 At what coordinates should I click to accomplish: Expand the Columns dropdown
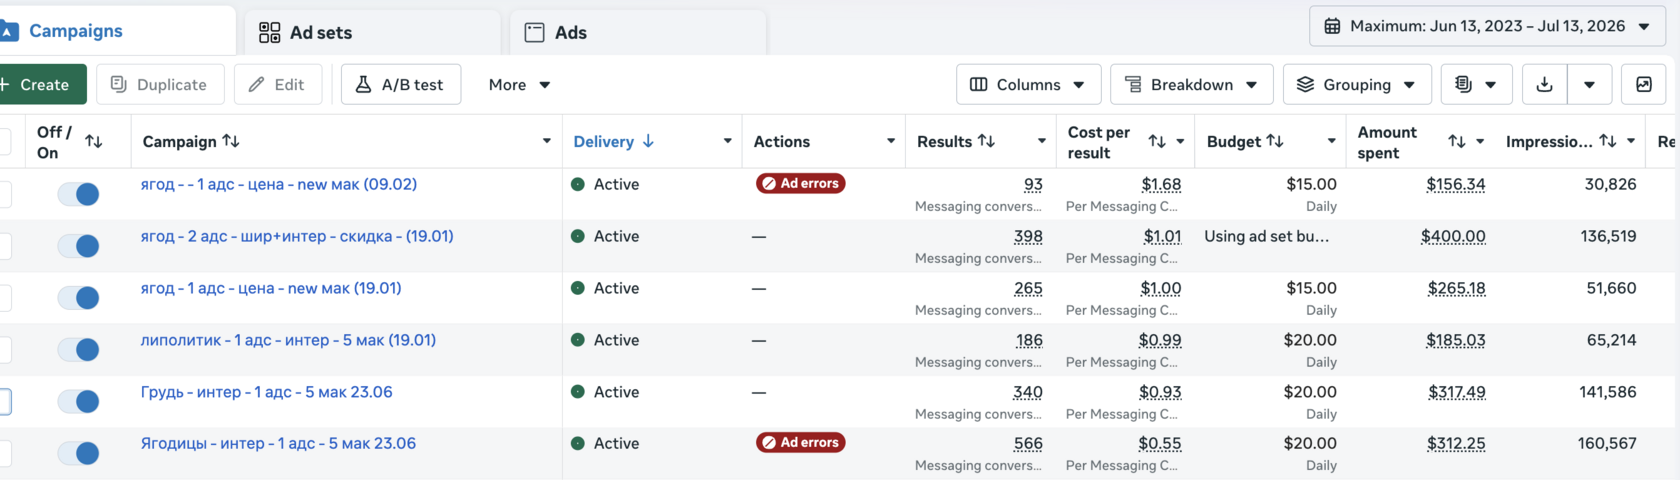click(1028, 85)
